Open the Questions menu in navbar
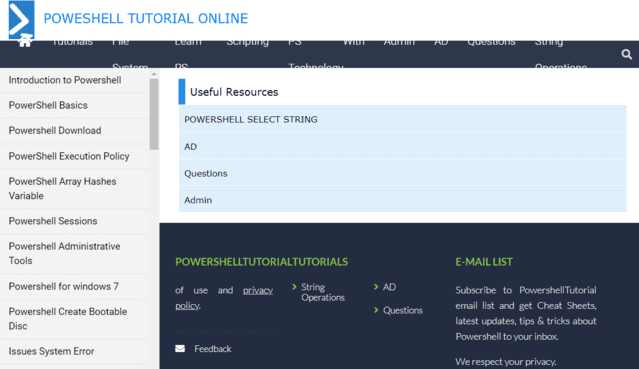 (x=491, y=43)
